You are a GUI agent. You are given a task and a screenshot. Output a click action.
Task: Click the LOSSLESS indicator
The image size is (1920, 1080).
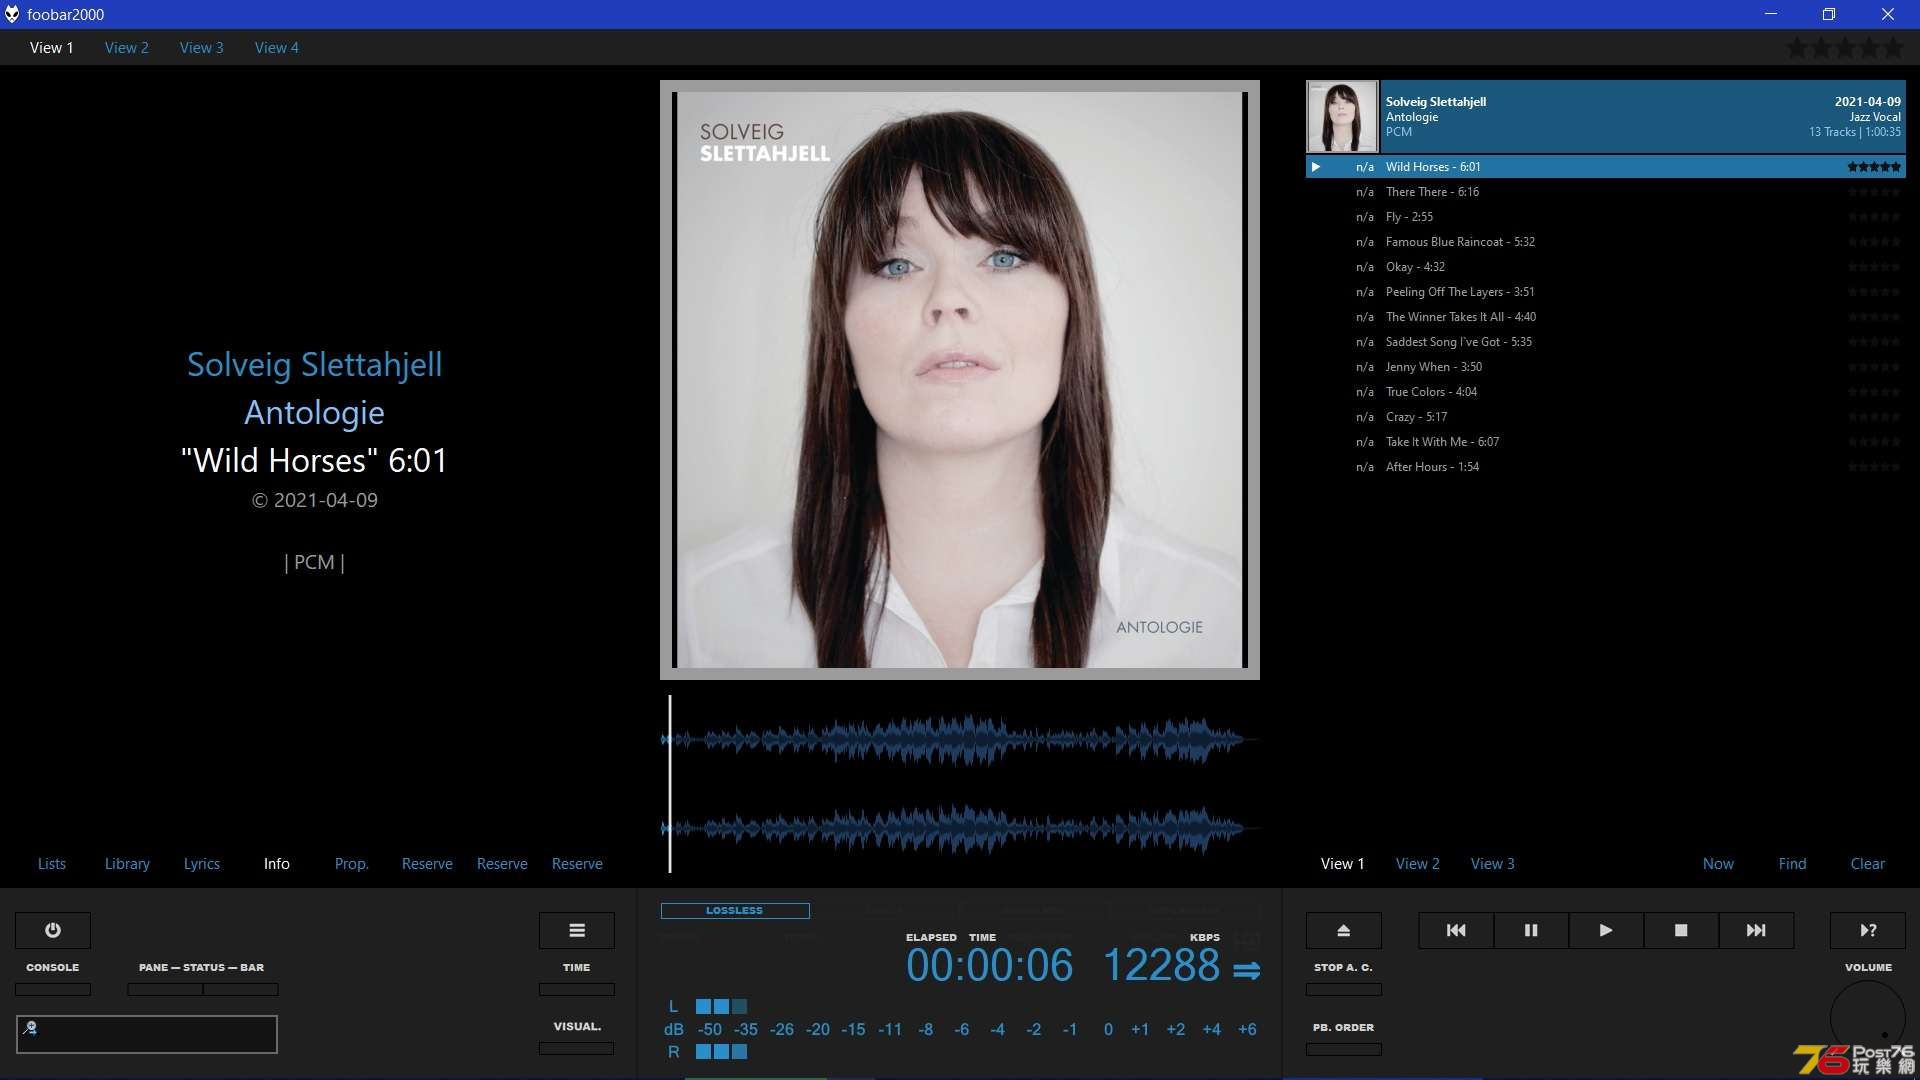(735, 910)
